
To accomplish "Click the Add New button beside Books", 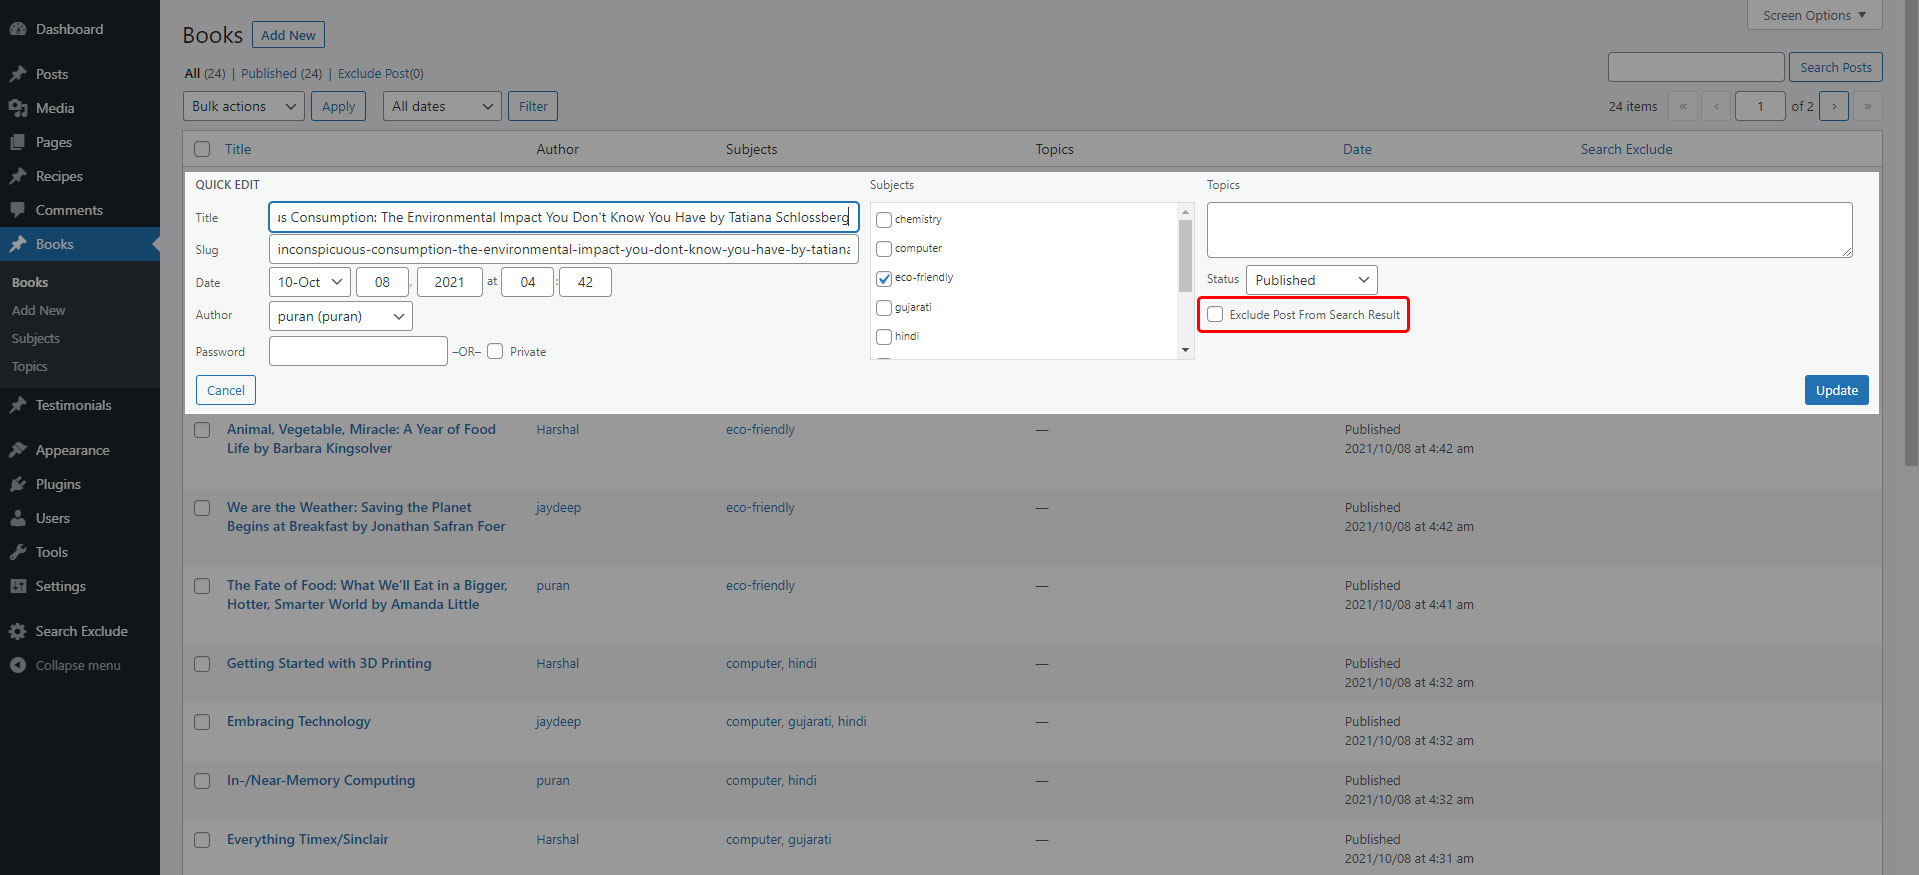I will pos(288,35).
